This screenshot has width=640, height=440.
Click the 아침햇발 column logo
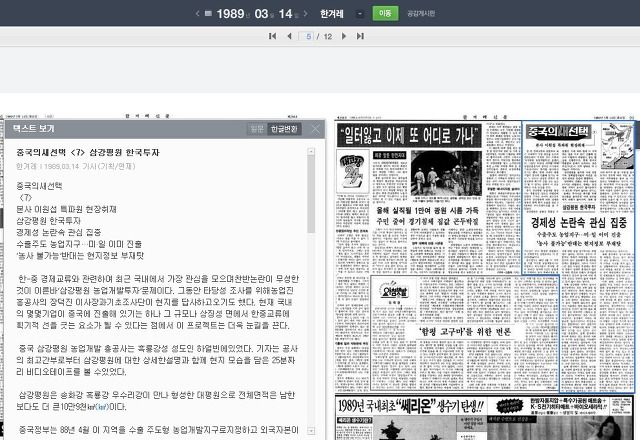393,291
